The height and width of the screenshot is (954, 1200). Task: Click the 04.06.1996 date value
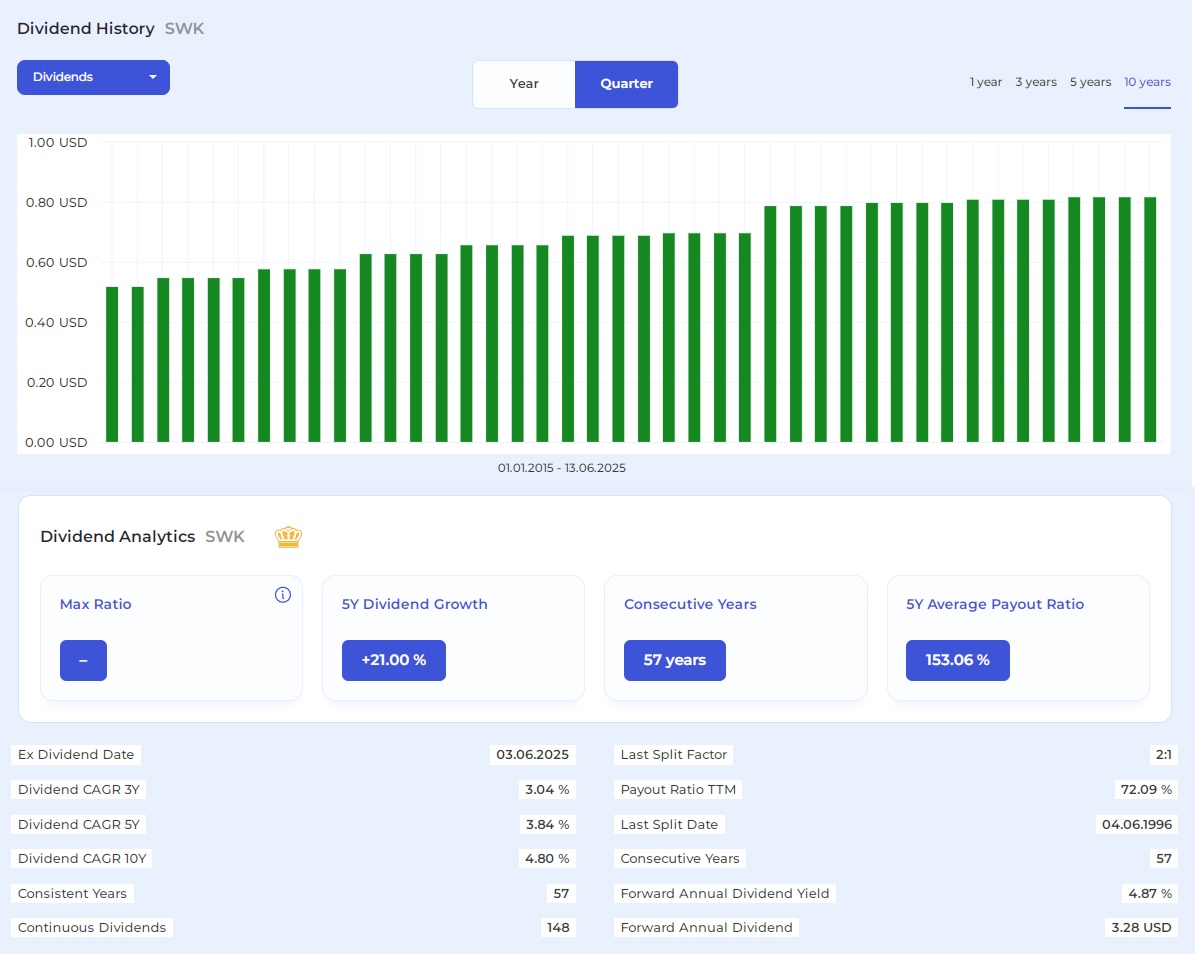1135,825
